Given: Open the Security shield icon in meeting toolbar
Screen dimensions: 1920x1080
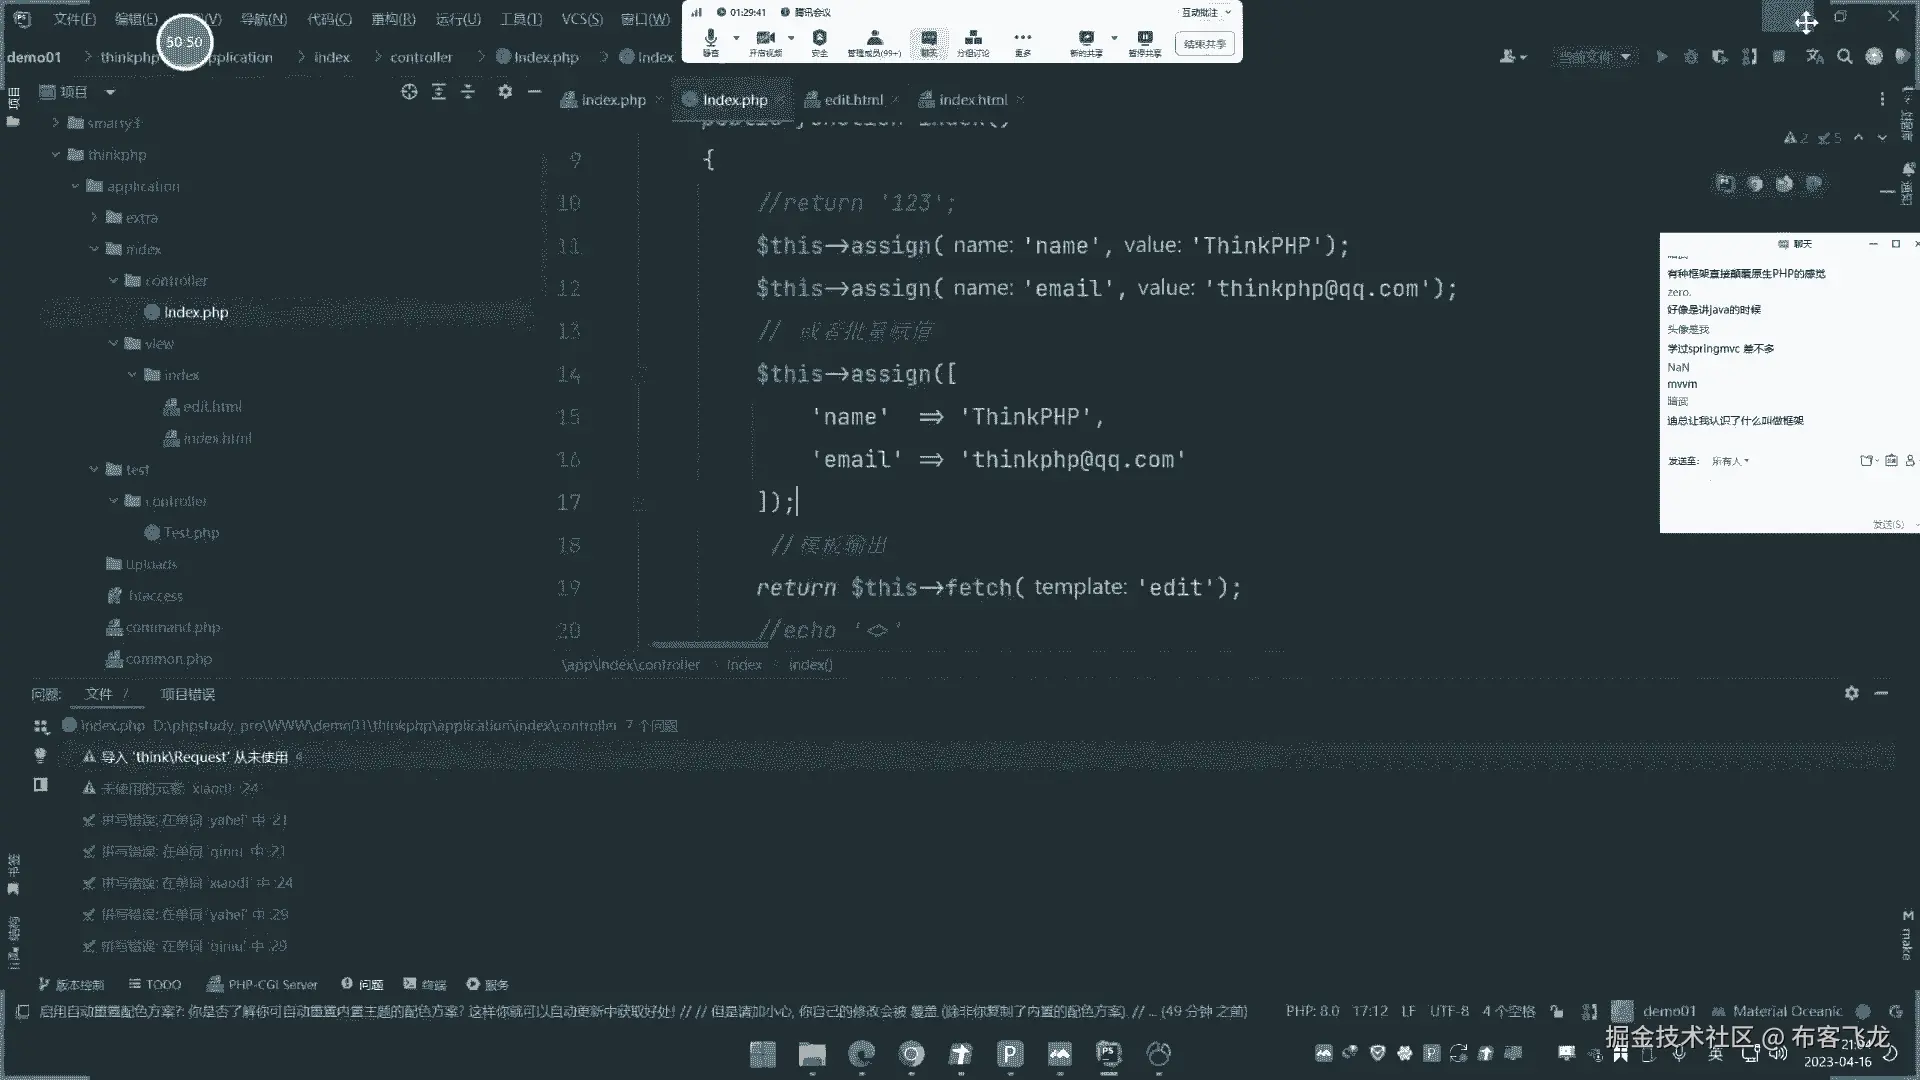Looking at the screenshot, I should click(x=819, y=38).
